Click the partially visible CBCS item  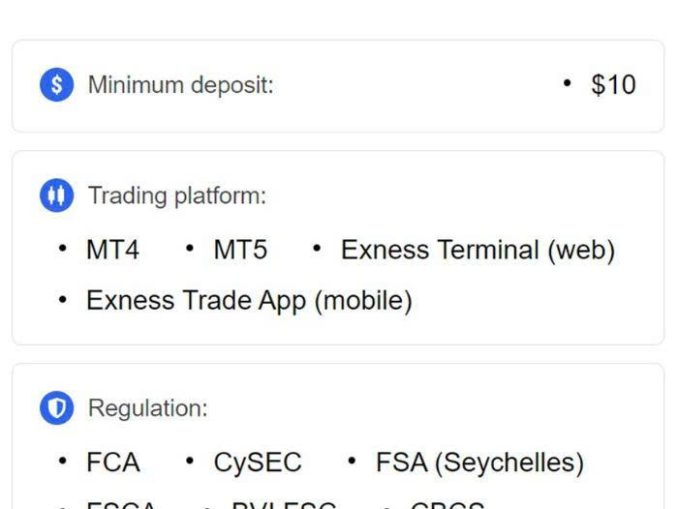pyautogui.click(x=447, y=505)
